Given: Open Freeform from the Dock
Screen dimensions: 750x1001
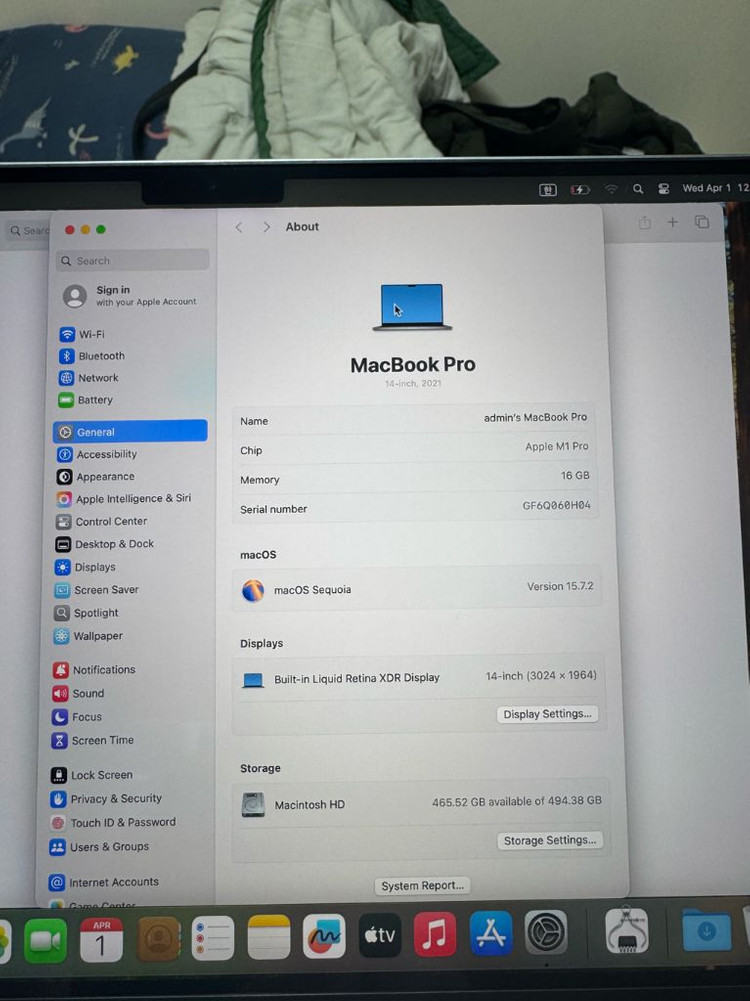Looking at the screenshot, I should tap(324, 937).
